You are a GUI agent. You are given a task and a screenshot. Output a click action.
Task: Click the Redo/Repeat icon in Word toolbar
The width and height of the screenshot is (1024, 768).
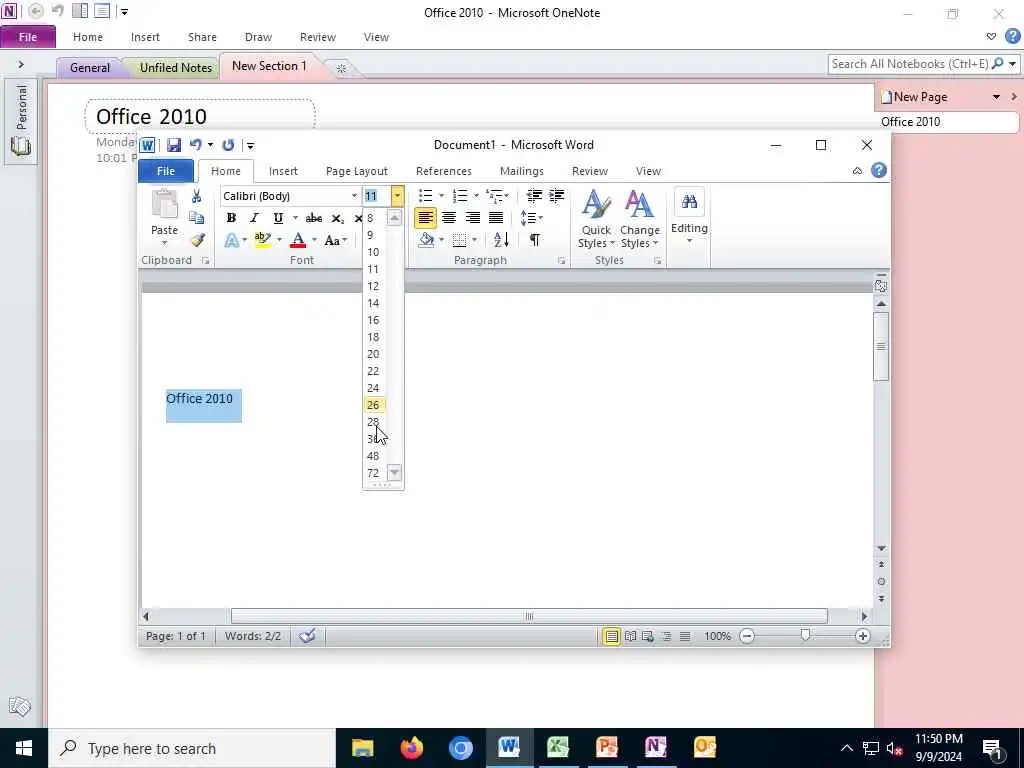pyautogui.click(x=228, y=145)
